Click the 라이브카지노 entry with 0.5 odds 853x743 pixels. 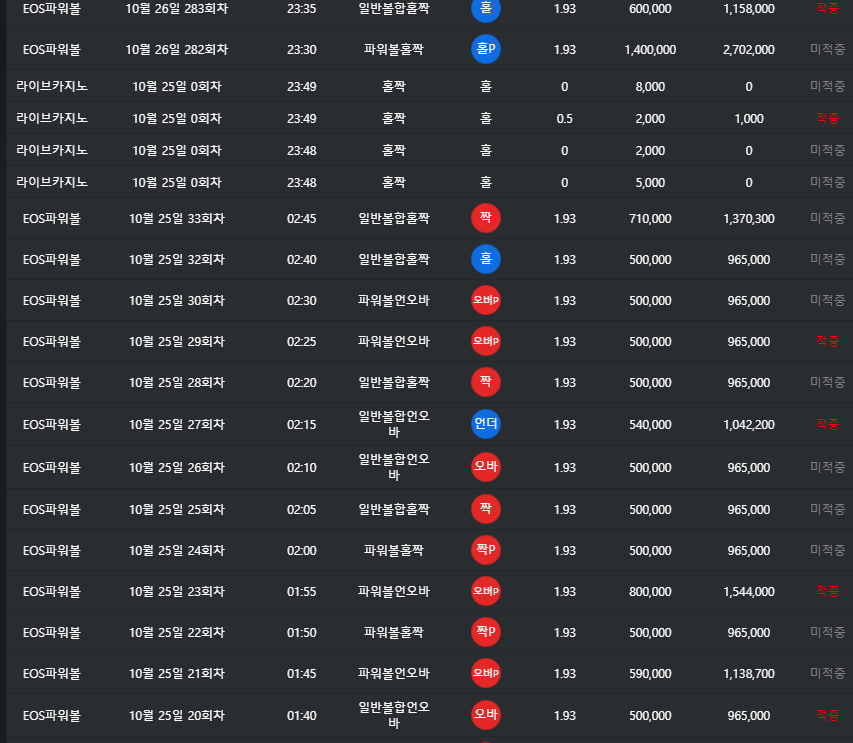point(52,118)
